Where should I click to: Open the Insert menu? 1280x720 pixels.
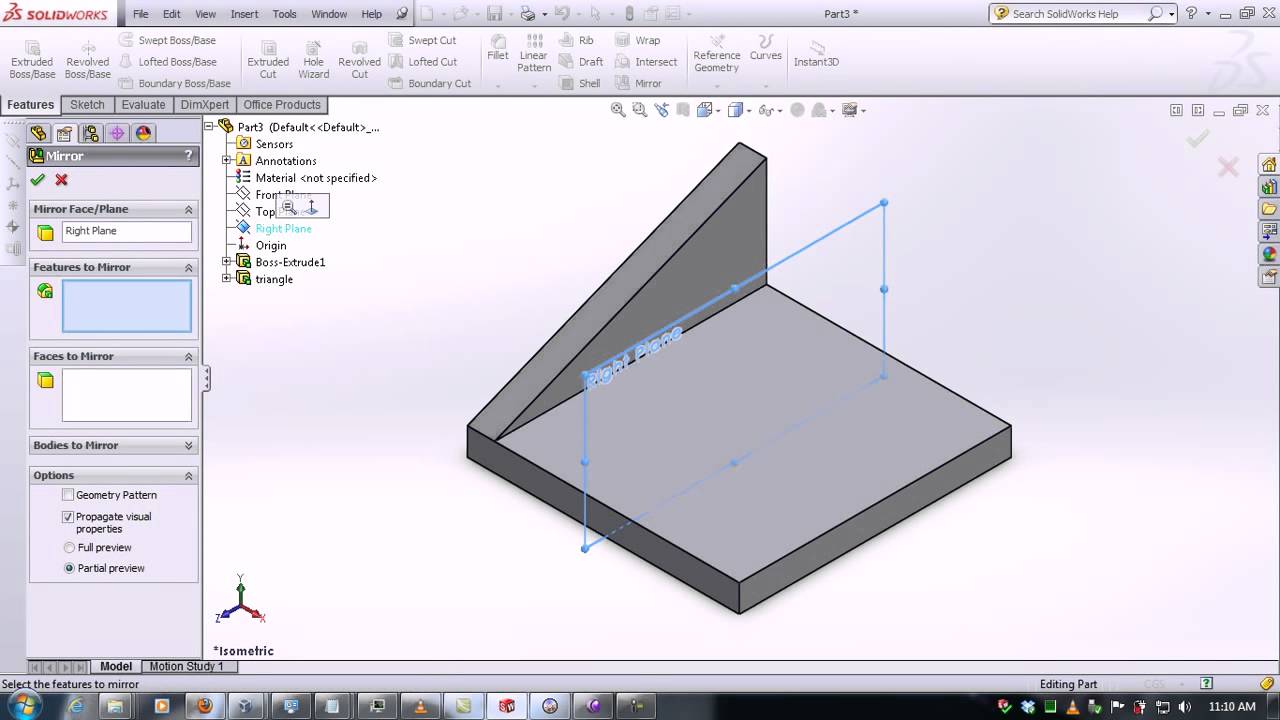(244, 14)
